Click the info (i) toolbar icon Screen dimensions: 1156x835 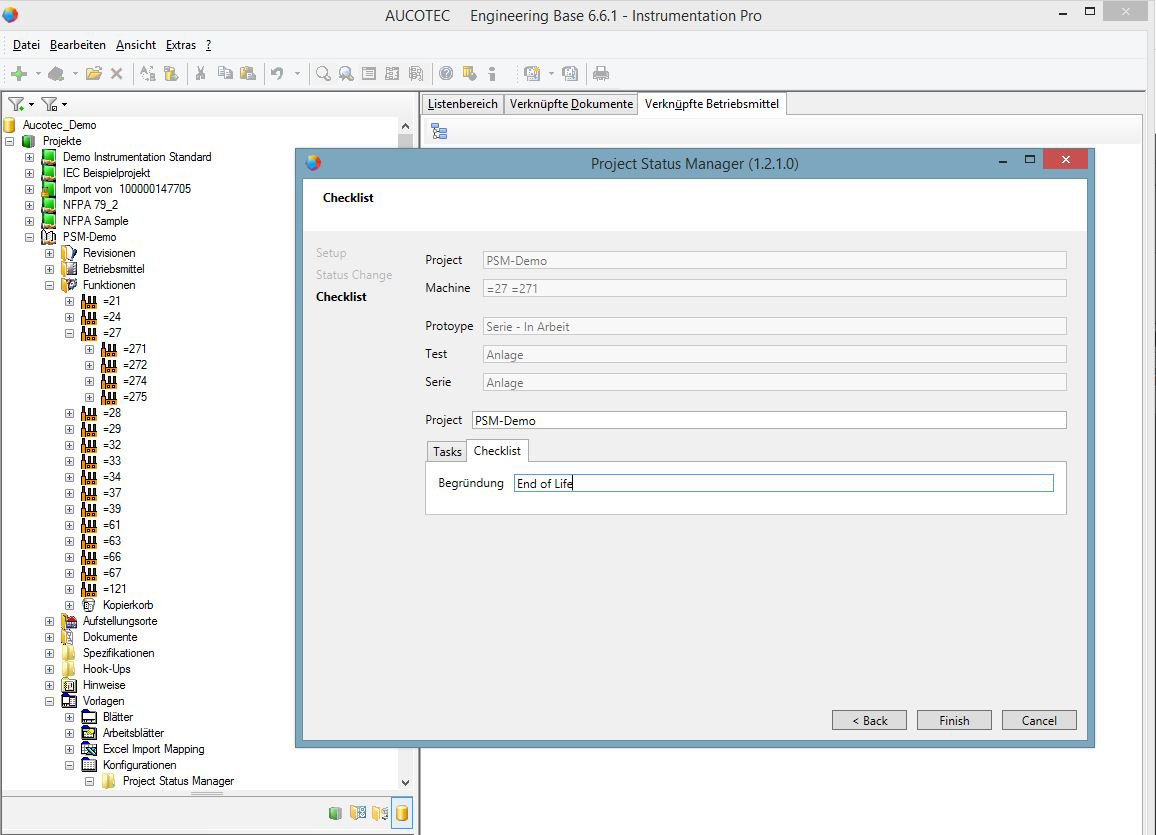(x=490, y=74)
